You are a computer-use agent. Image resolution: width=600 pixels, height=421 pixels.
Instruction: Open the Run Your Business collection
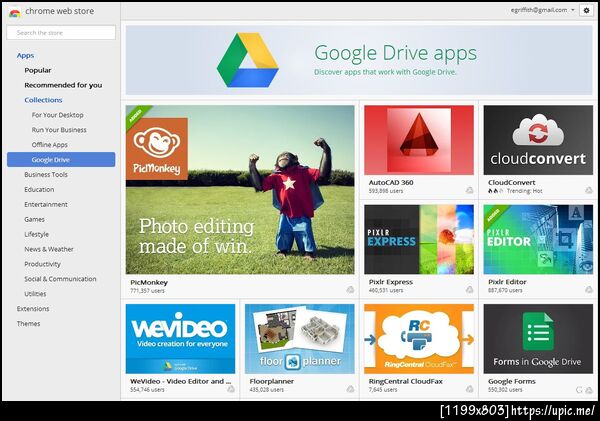tap(59, 130)
